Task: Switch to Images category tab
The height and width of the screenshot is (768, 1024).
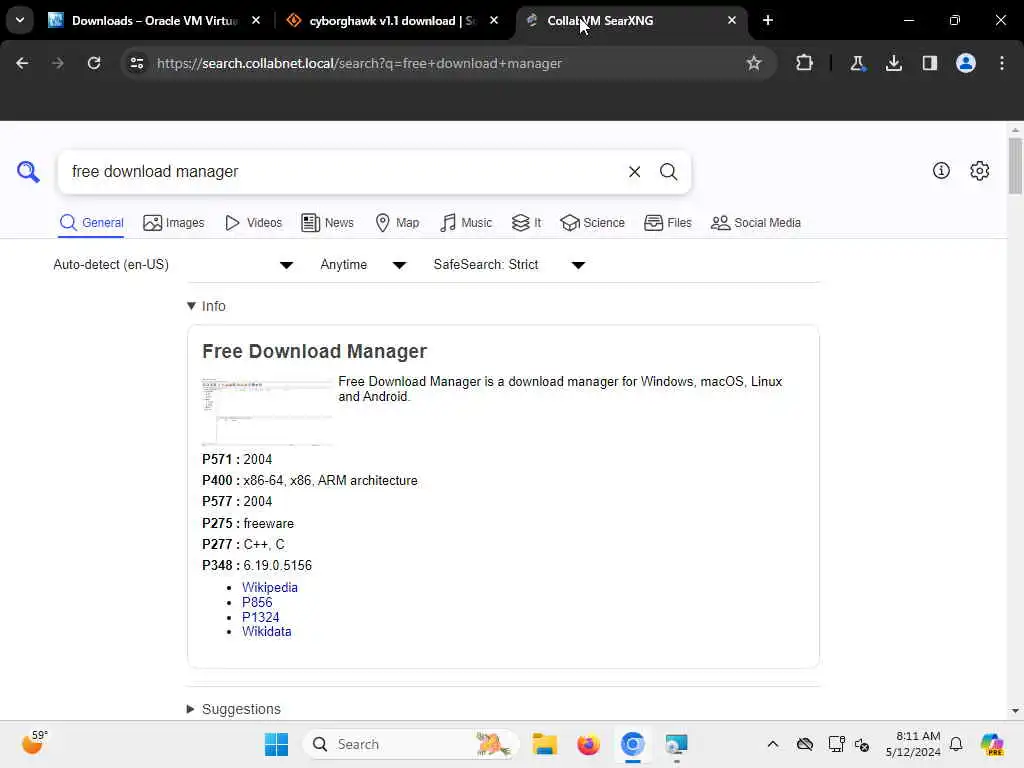Action: [x=174, y=223]
